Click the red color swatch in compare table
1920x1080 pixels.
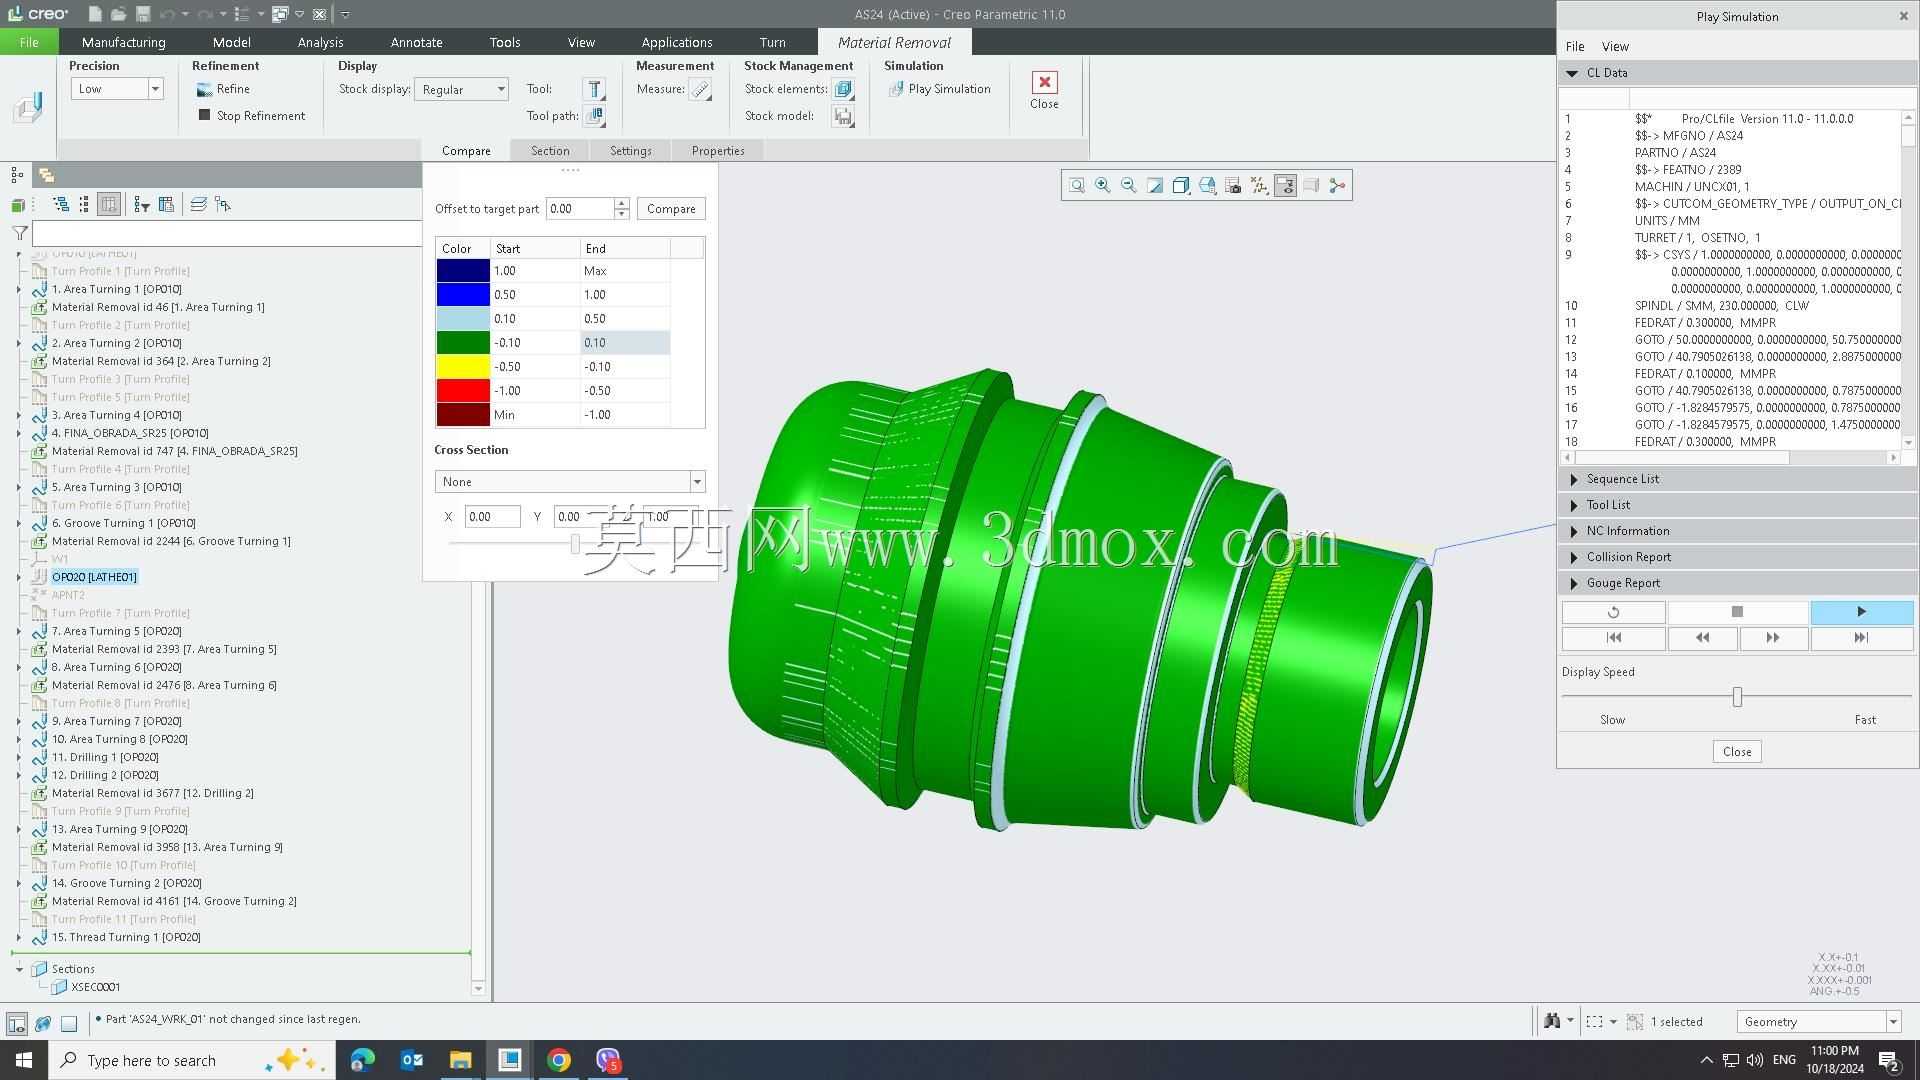pos(463,391)
